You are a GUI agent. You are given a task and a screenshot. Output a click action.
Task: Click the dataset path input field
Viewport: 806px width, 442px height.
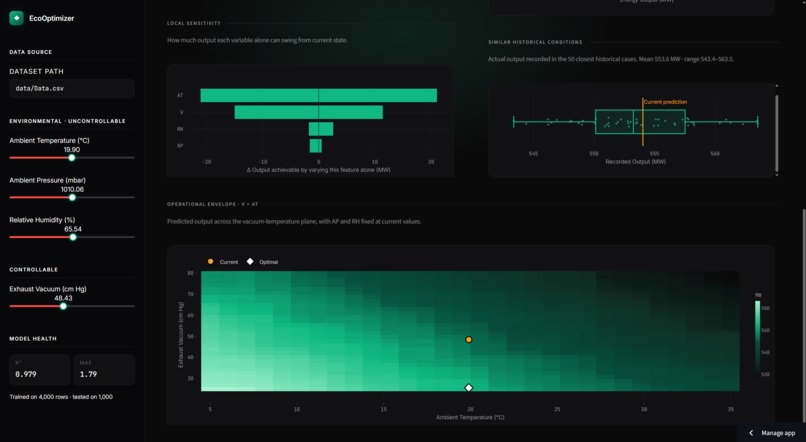click(72, 88)
